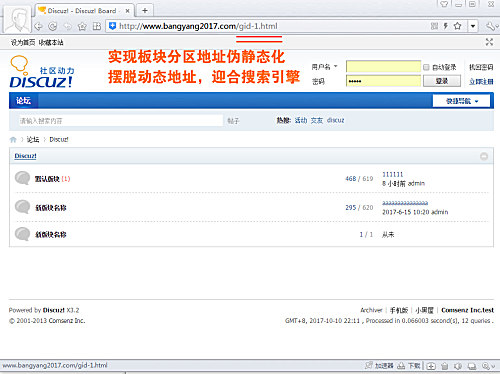
Task: Reload the page with the refresh icon
Action: (x=53, y=26)
